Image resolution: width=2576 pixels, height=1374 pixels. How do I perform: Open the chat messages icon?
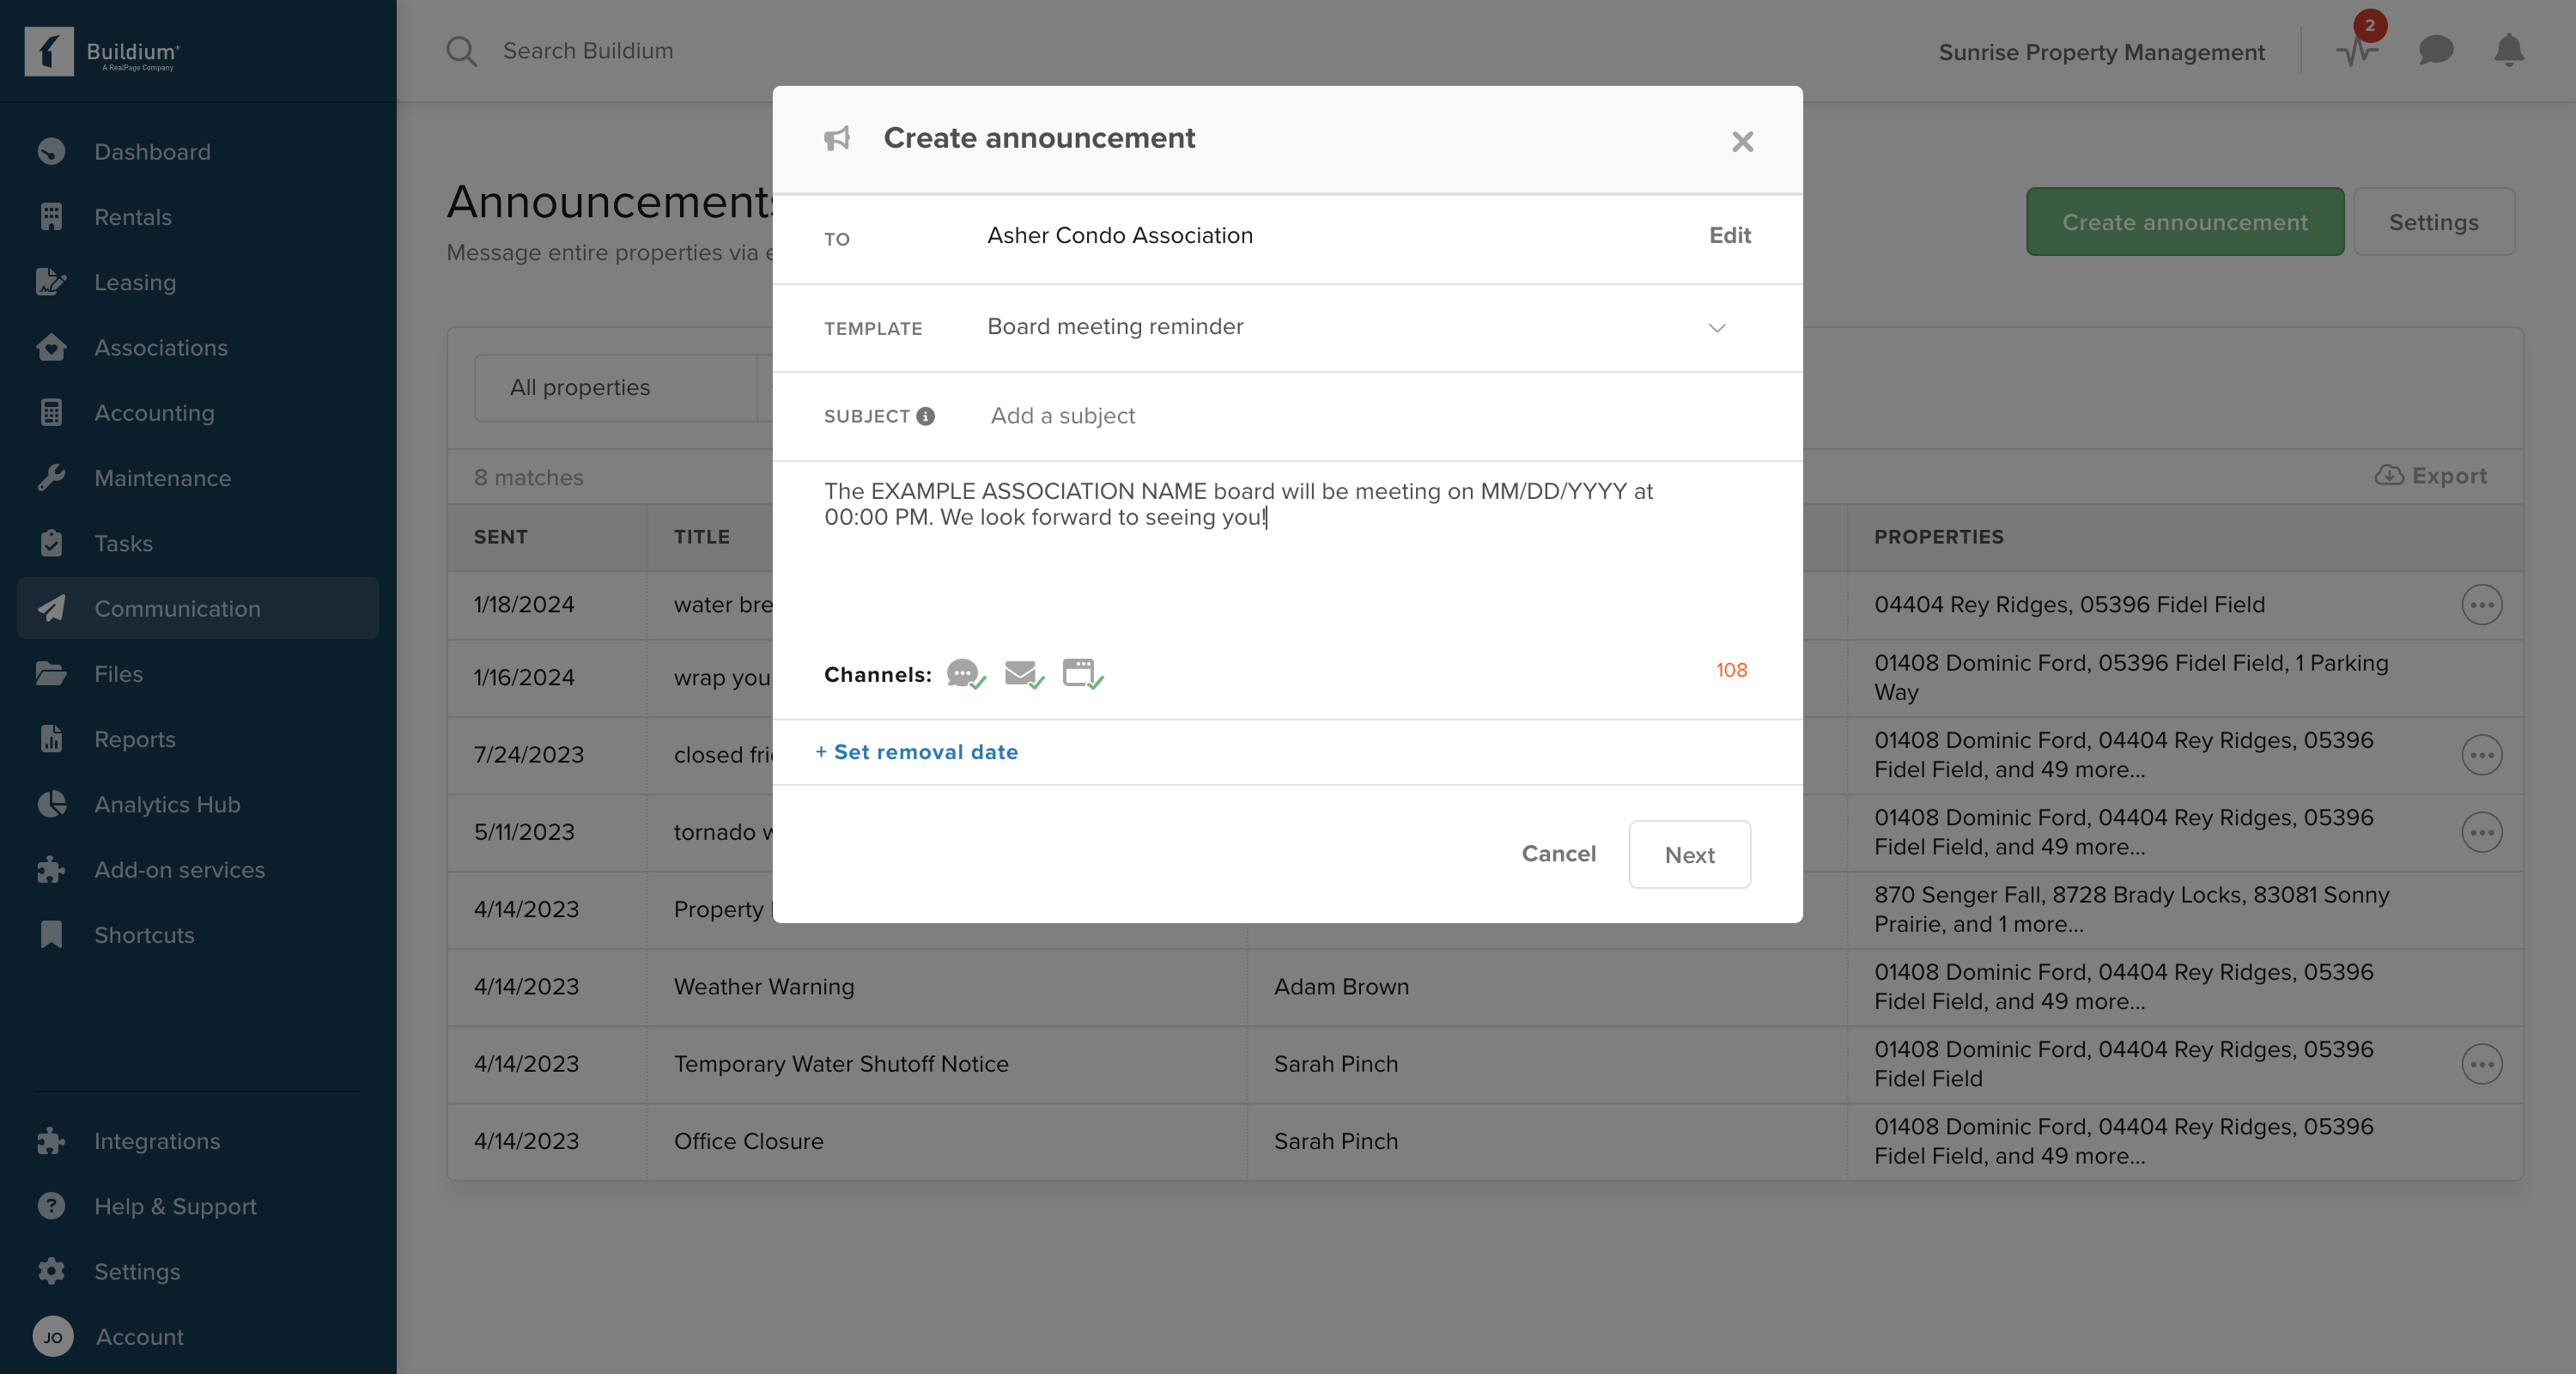pos(2435,50)
